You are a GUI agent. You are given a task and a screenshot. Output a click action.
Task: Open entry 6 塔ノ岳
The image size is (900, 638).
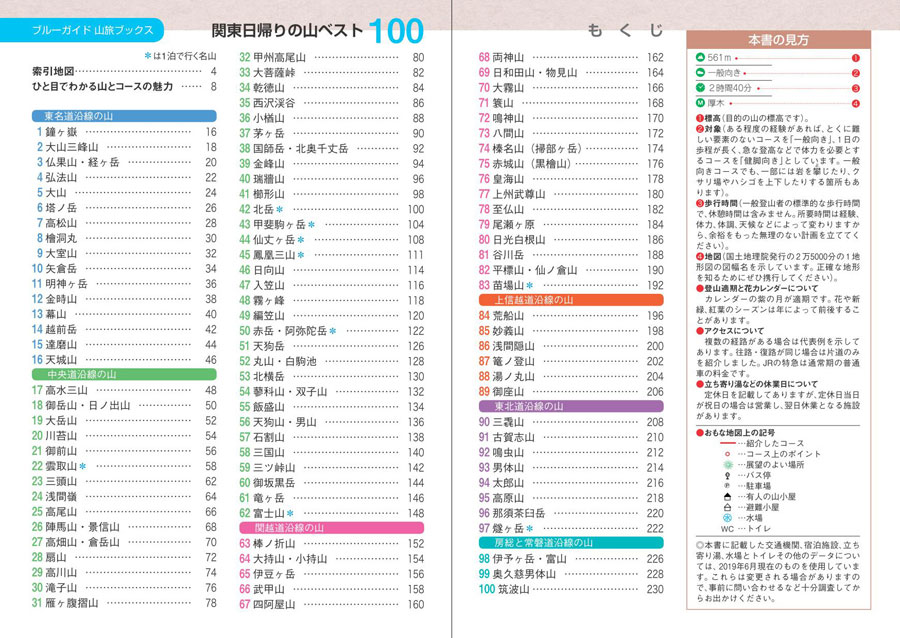coord(124,208)
